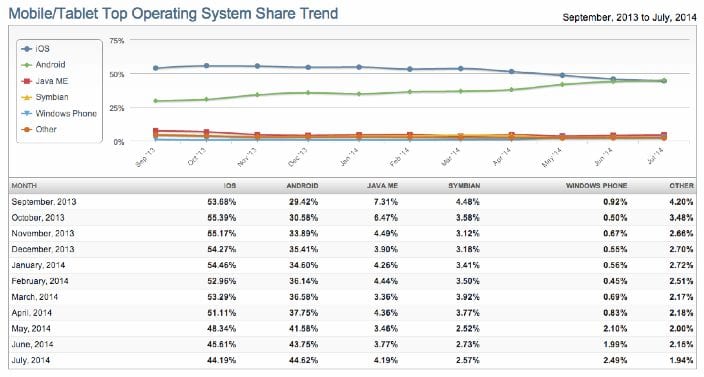Click the Java ME square marker at Sep '13
704x377 pixels.
point(156,131)
